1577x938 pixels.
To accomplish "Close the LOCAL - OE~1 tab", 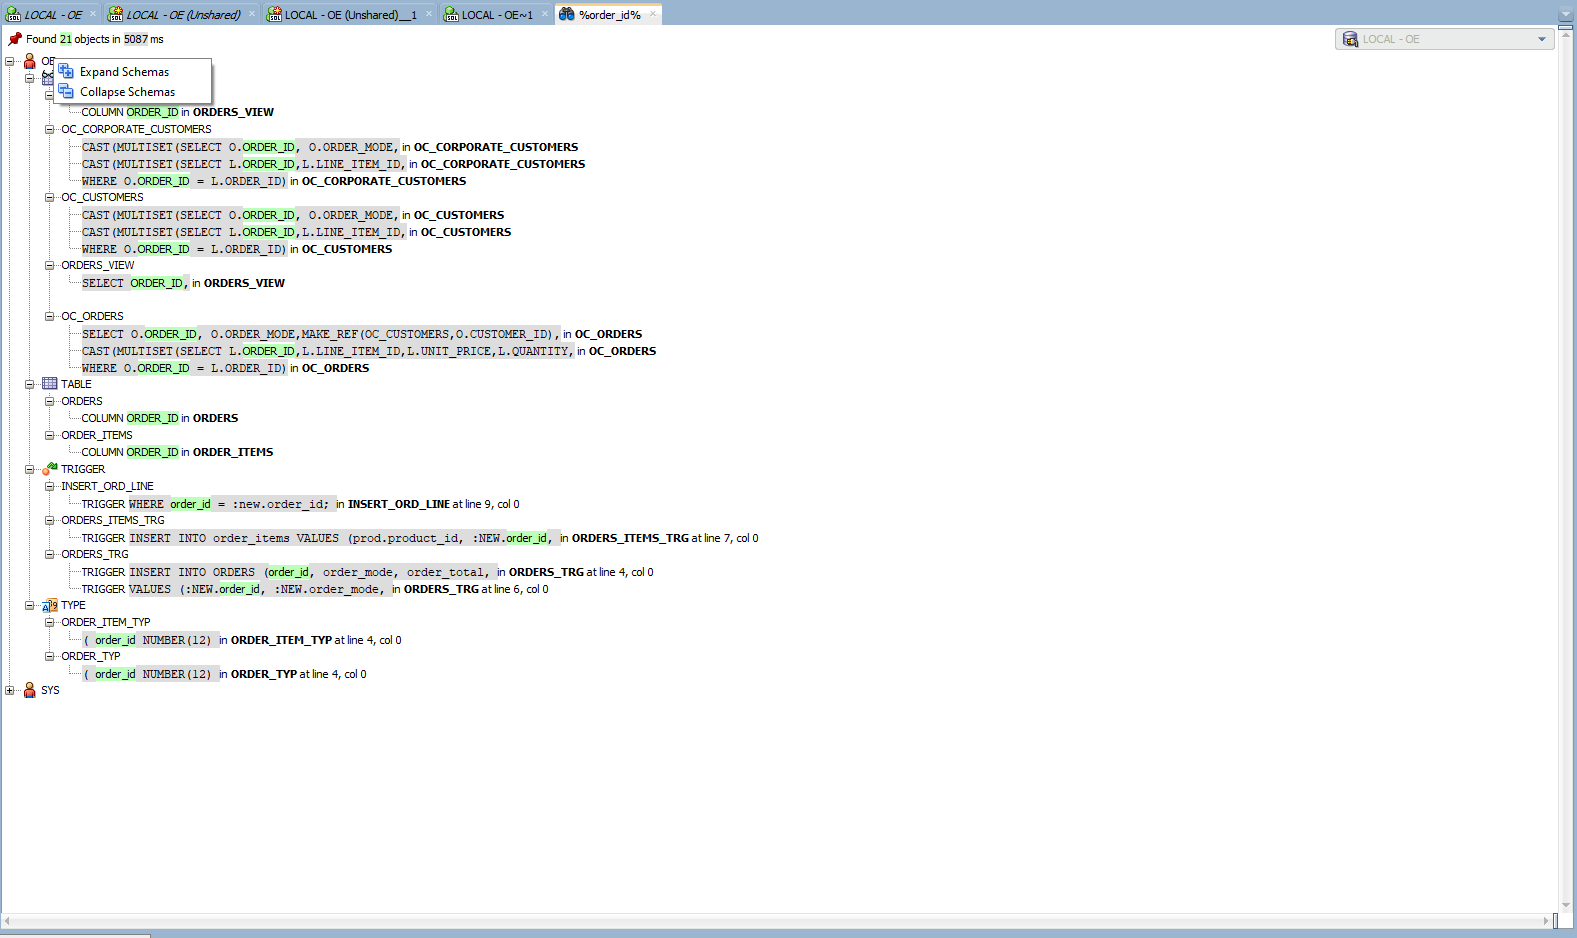I will click(x=545, y=14).
